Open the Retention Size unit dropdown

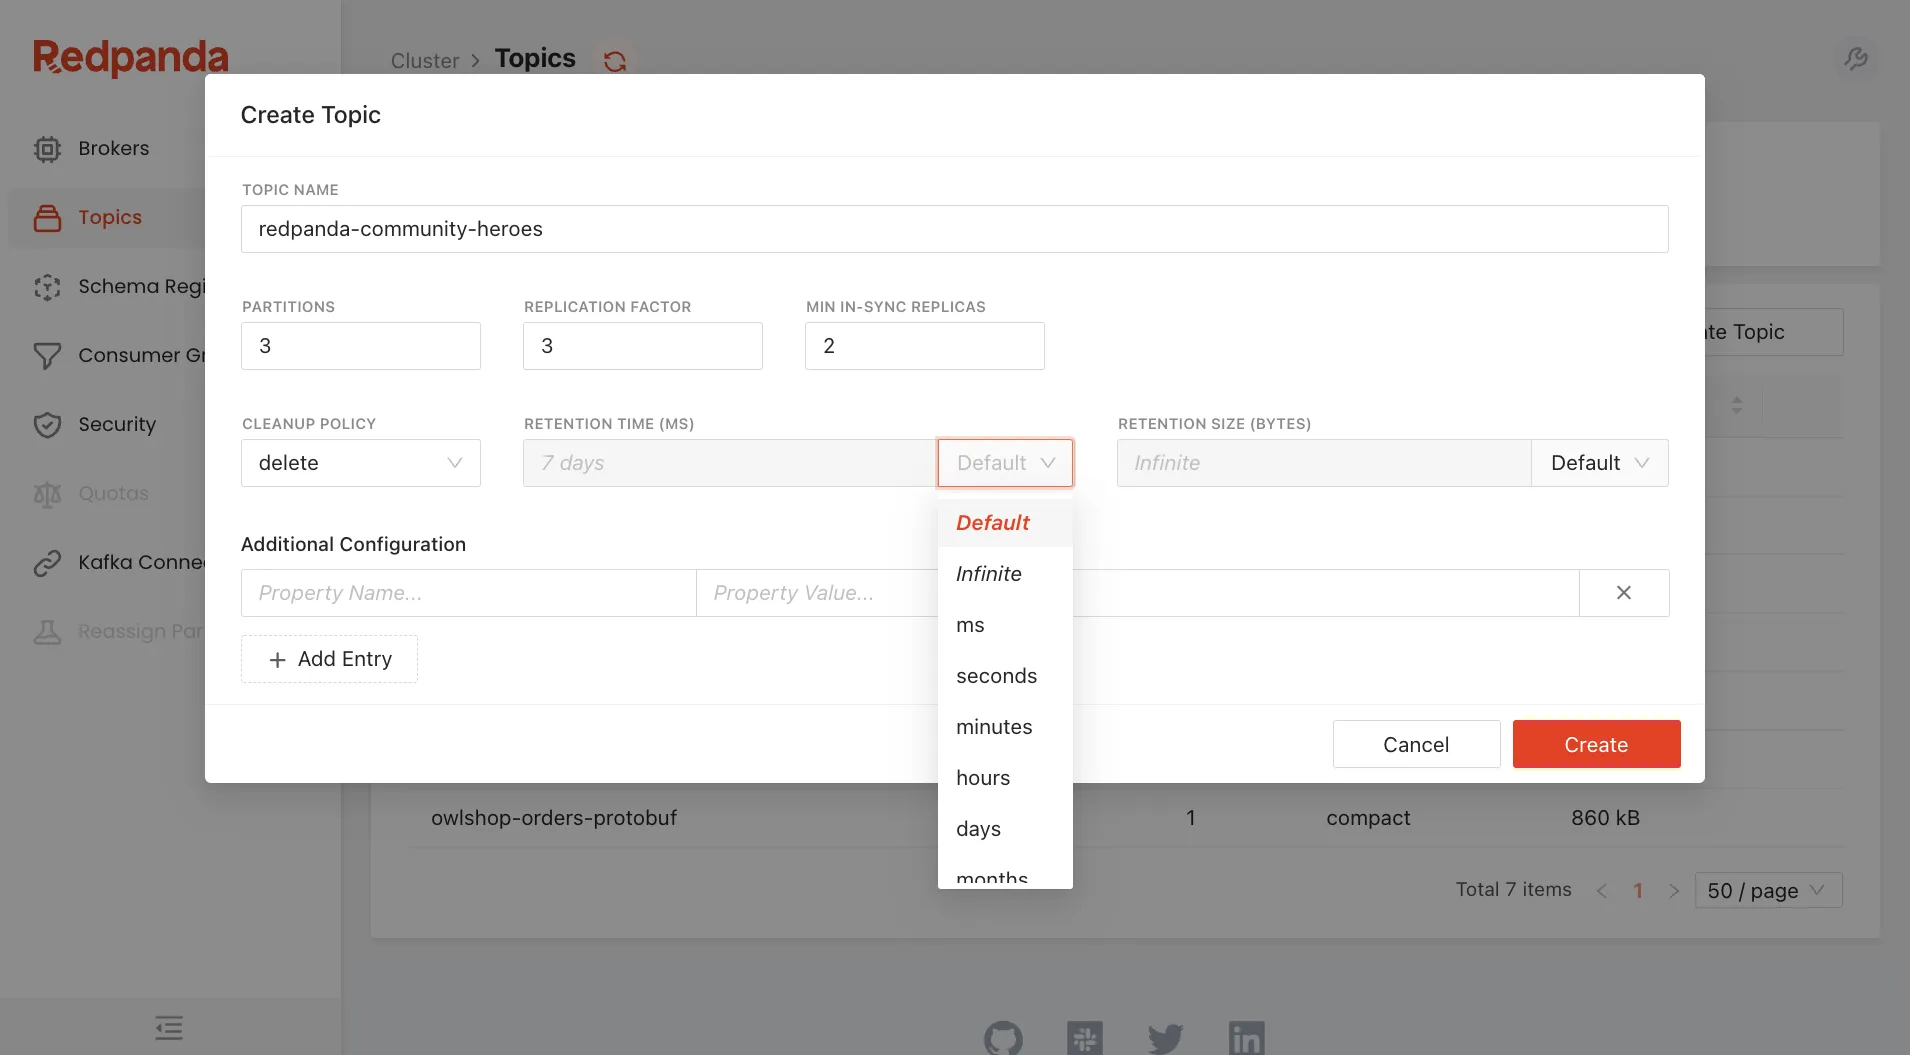coord(1599,463)
